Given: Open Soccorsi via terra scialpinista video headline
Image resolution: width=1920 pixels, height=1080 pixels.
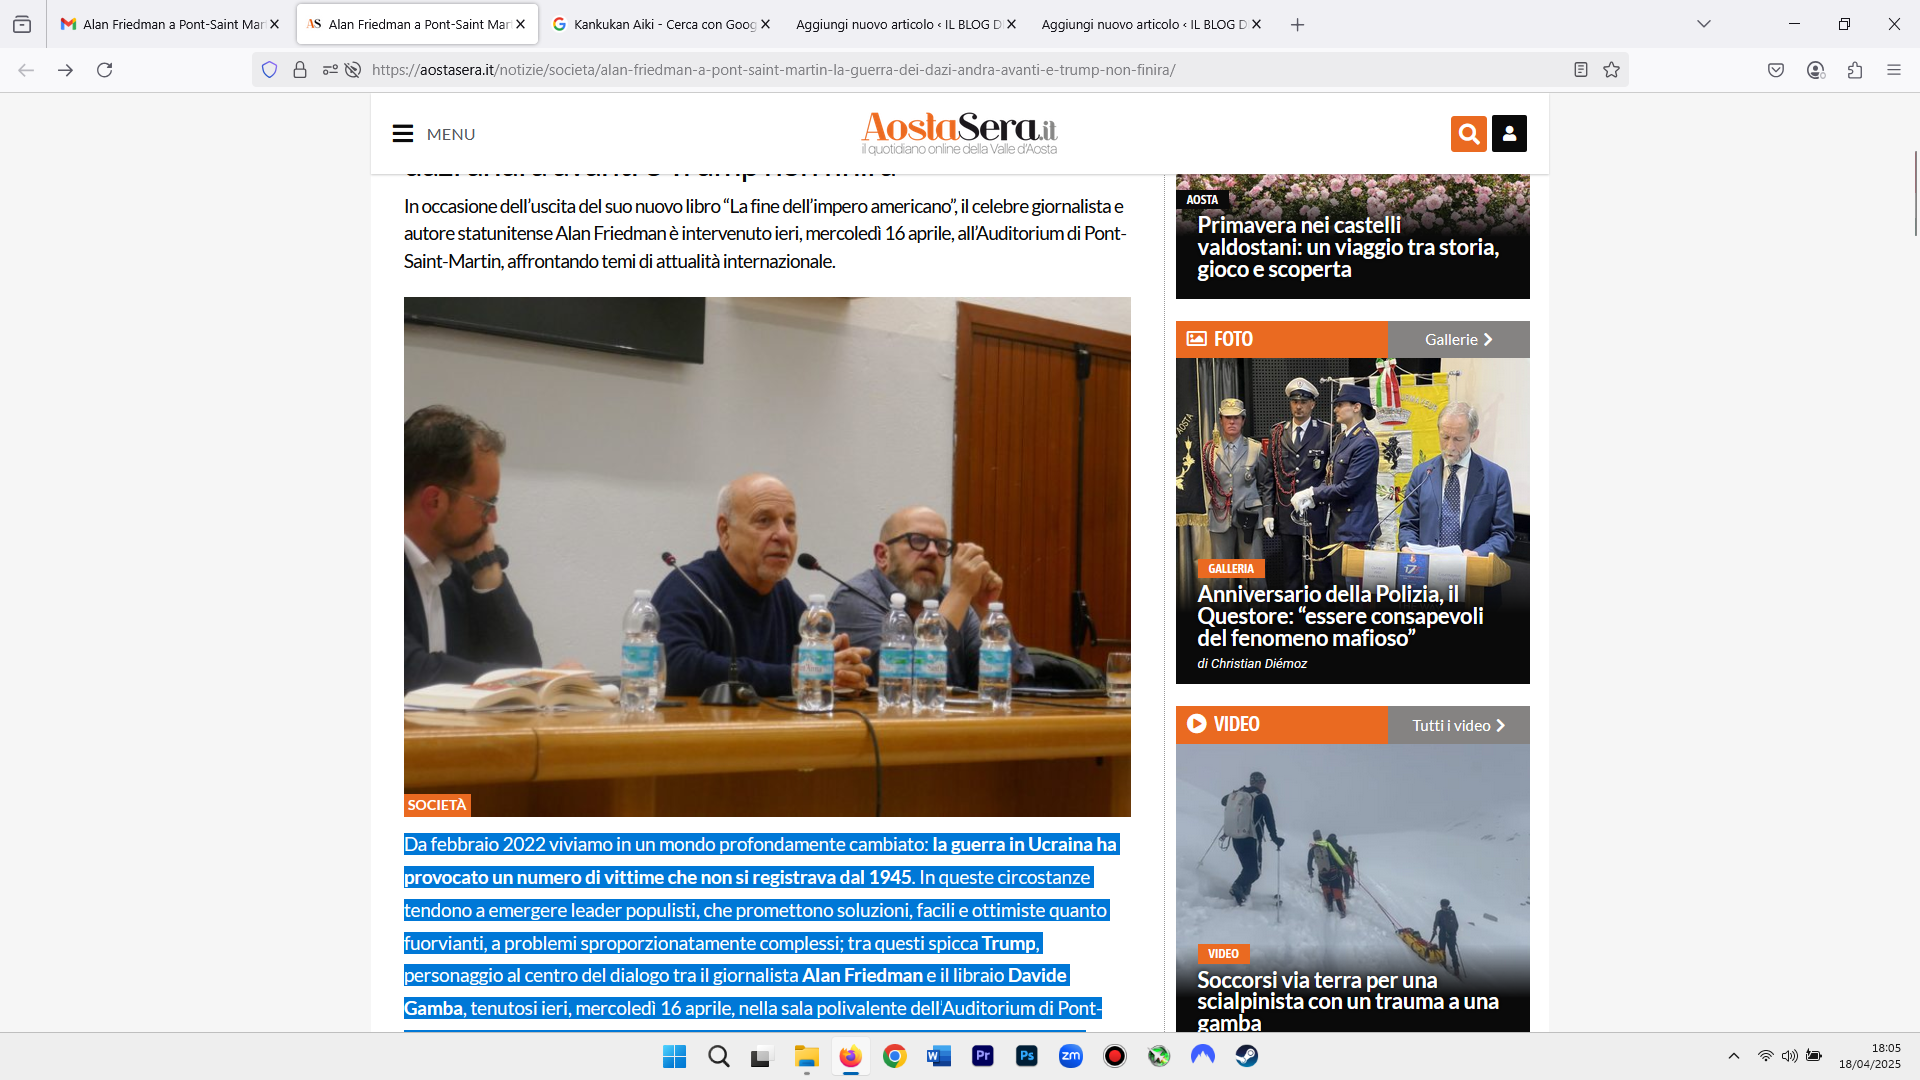Looking at the screenshot, I should tap(1347, 1000).
